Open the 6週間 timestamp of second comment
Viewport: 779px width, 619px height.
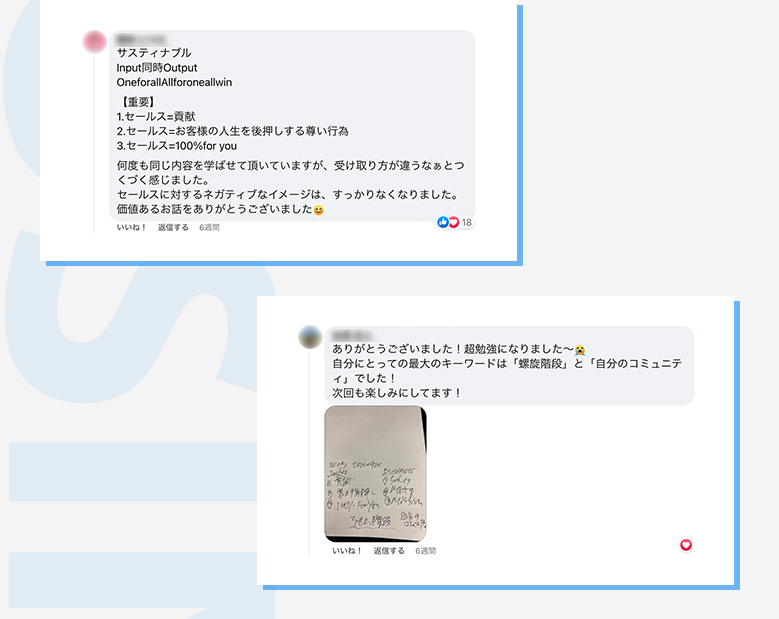click(x=426, y=551)
